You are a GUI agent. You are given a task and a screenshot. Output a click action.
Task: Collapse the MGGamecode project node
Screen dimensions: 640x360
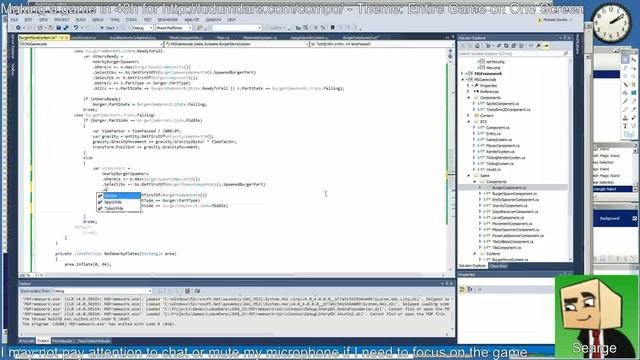coord(462,80)
